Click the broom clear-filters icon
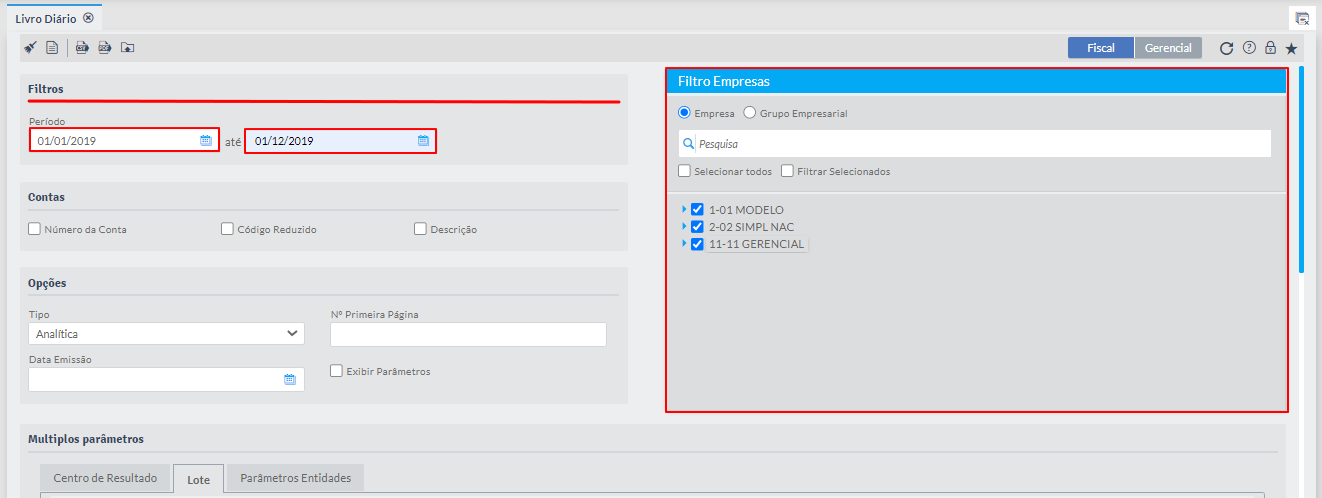The width and height of the screenshot is (1322, 498). tap(30, 47)
